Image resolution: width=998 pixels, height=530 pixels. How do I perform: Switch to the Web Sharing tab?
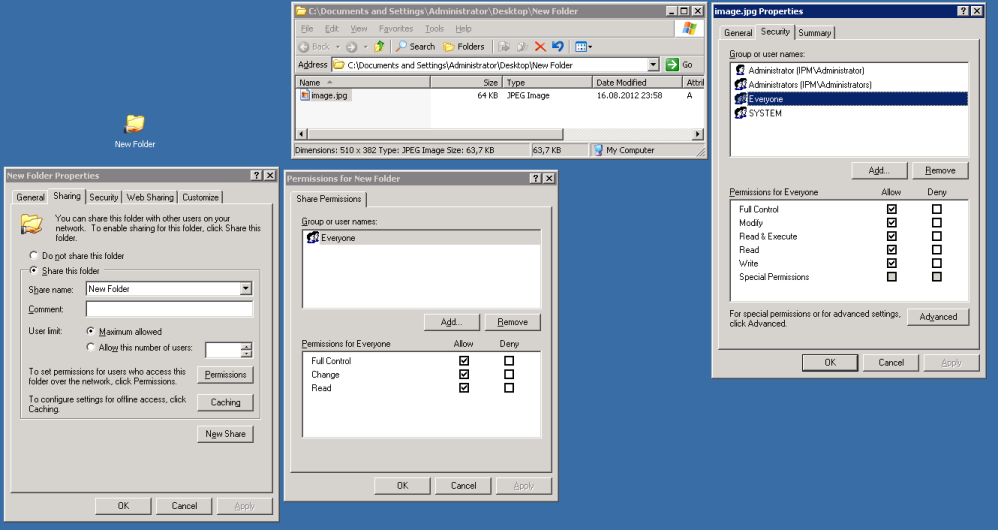point(150,198)
